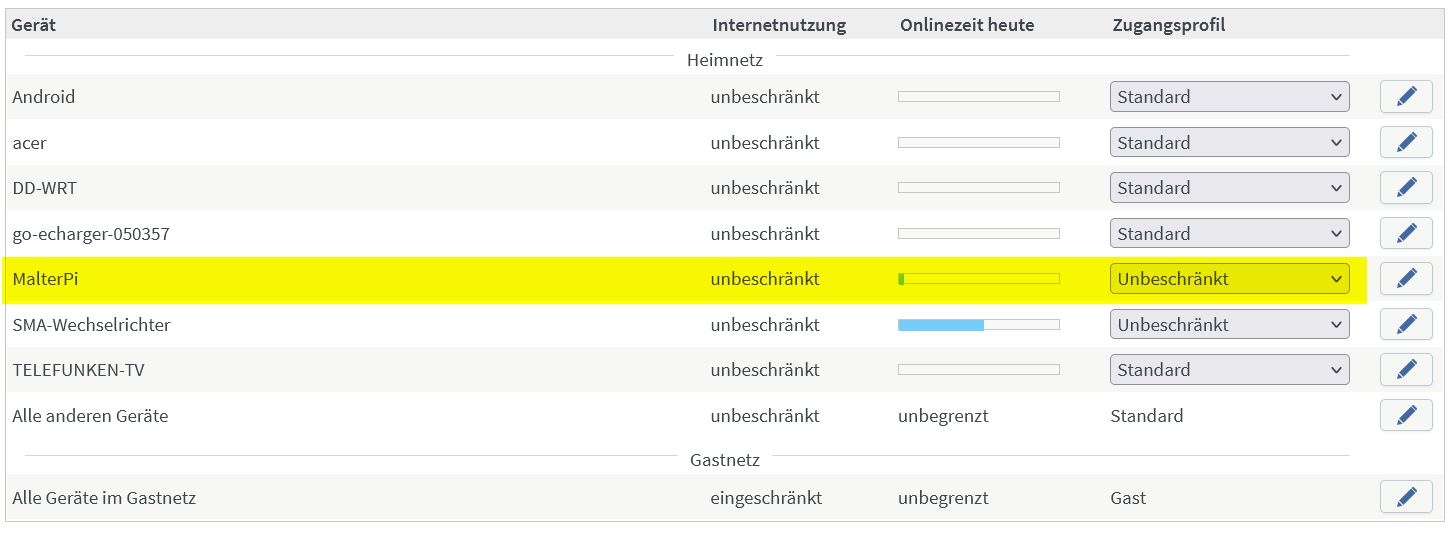The height and width of the screenshot is (543, 1451).
Task: Edit Alle Geräte im Gastnetz entry
Action: pyautogui.click(x=1406, y=497)
